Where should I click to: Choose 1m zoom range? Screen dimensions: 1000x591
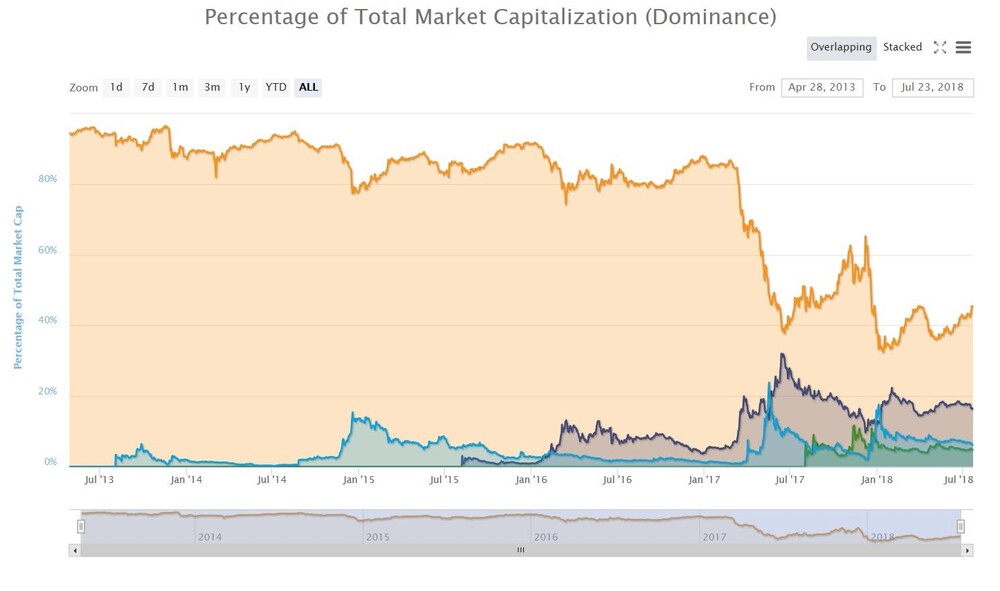coord(180,87)
